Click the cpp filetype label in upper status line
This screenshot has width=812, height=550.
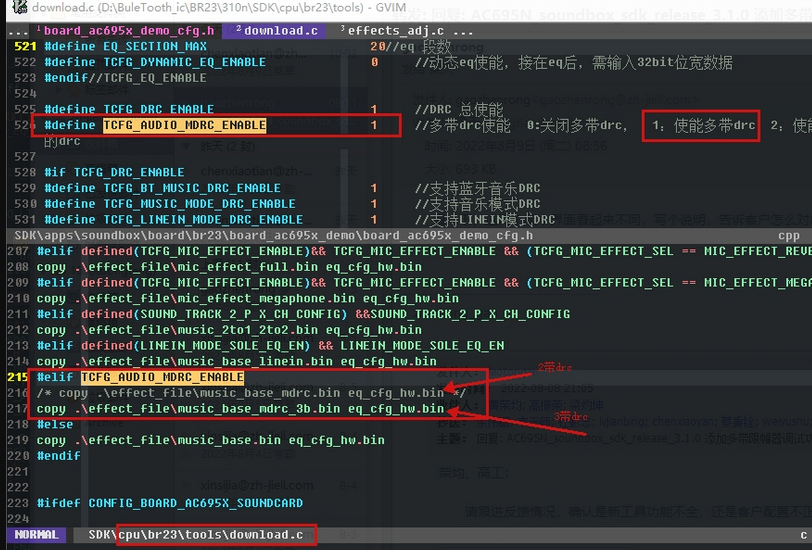[x=789, y=236]
